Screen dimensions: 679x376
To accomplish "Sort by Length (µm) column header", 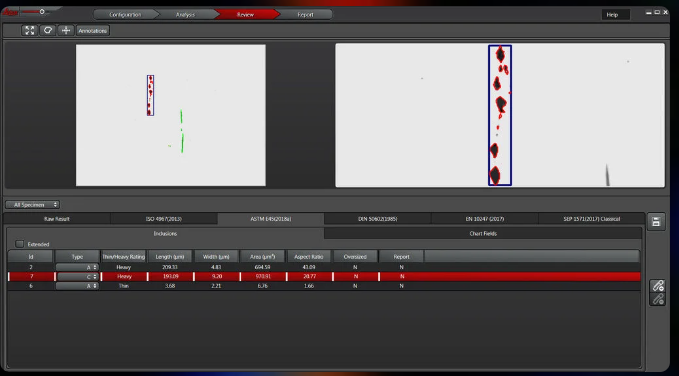I will (170, 256).
